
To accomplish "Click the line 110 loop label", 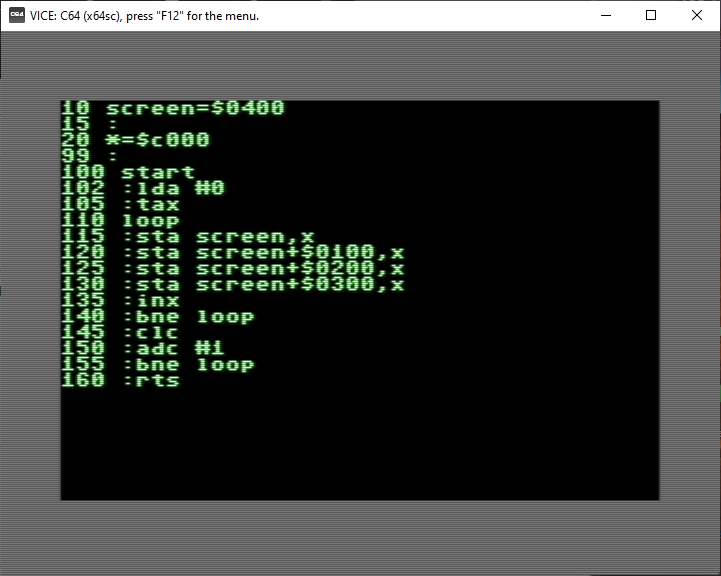I will click(x=150, y=220).
